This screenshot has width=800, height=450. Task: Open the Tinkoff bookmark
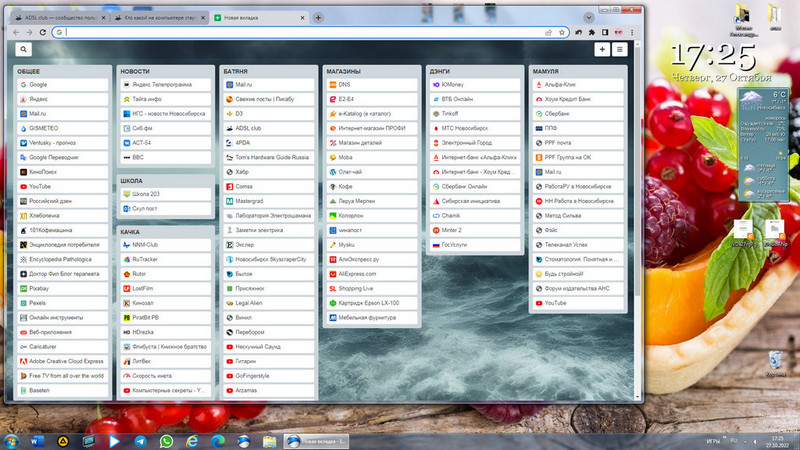pos(475,114)
